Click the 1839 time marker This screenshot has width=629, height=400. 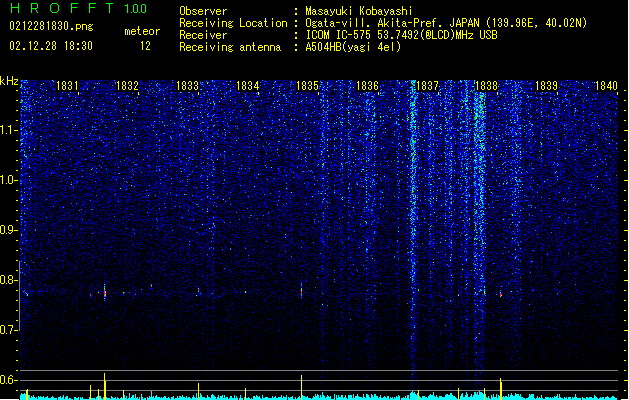pyautogui.click(x=546, y=85)
